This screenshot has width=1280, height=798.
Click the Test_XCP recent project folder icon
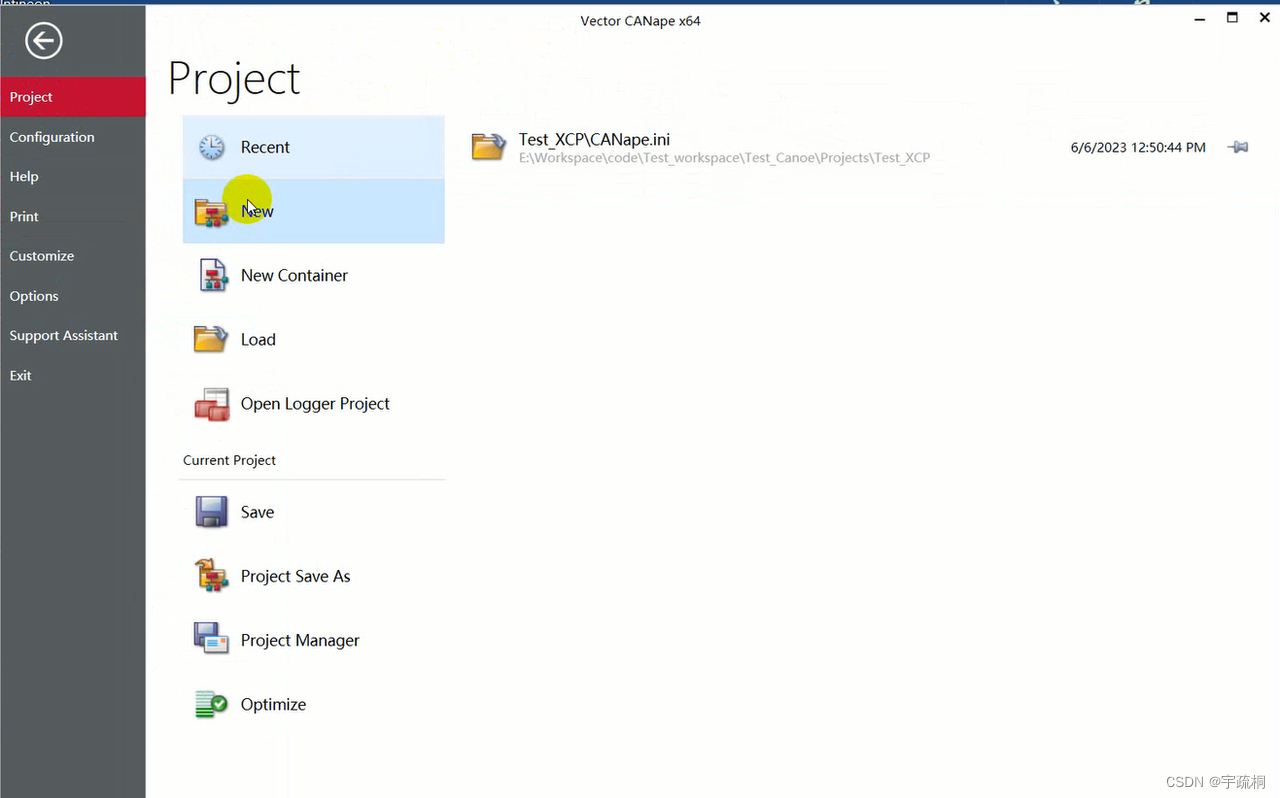coord(489,147)
